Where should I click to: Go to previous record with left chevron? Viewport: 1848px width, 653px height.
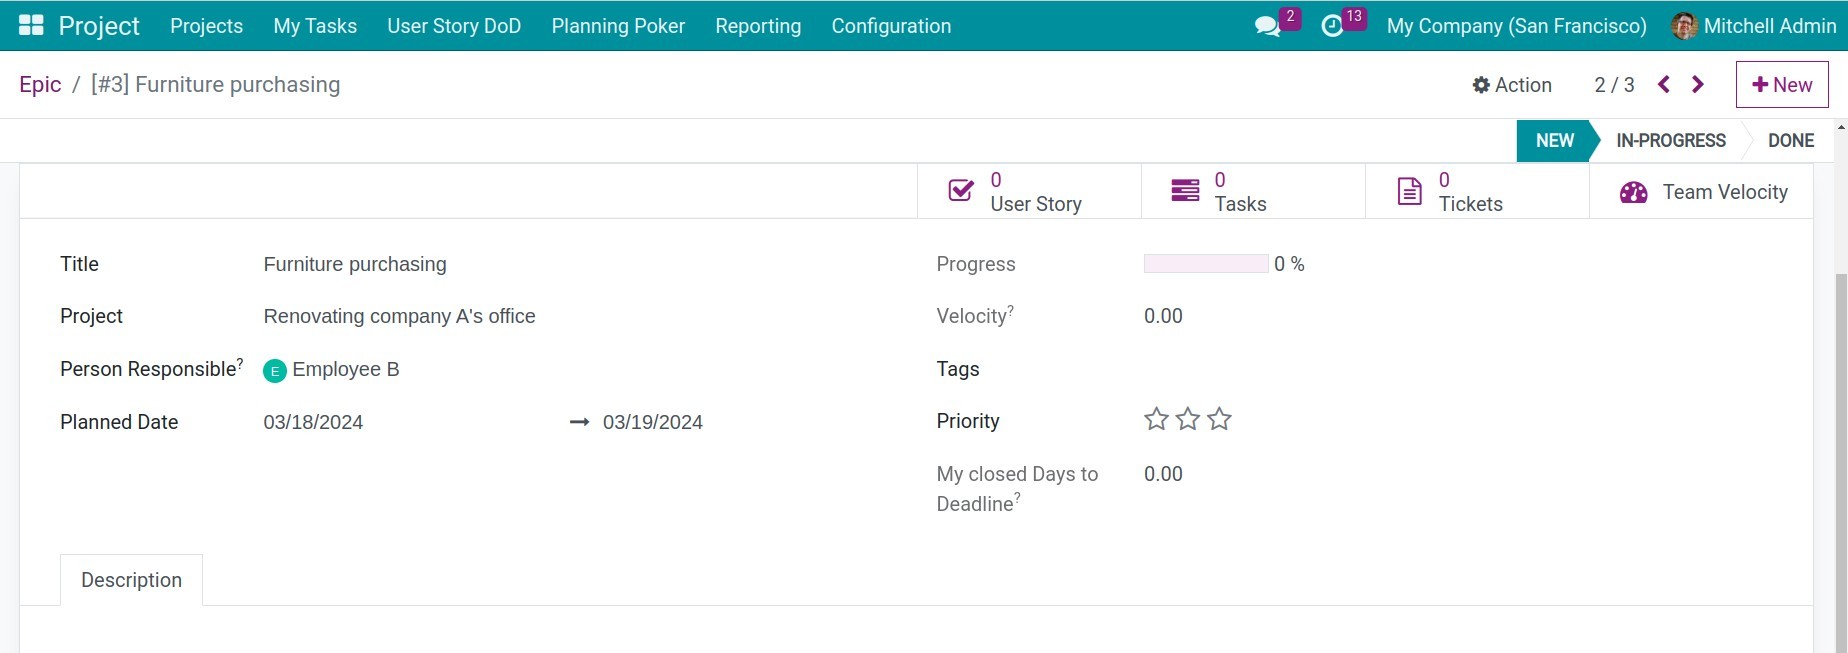1664,85
